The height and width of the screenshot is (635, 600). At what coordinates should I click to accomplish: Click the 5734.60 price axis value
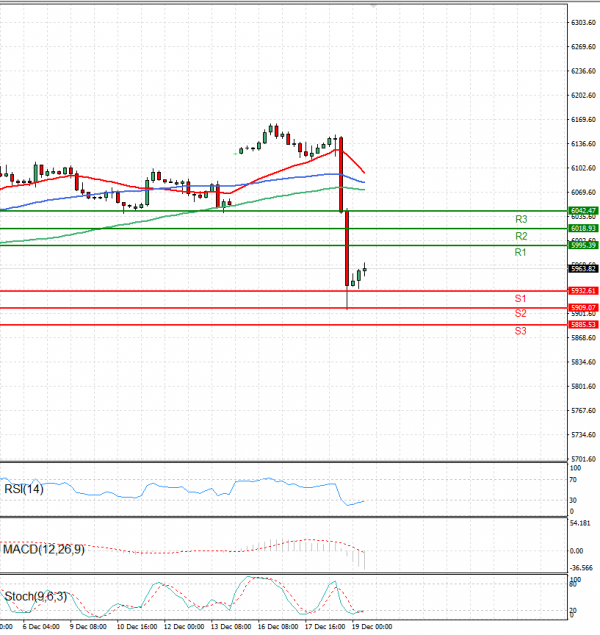pyautogui.click(x=583, y=435)
